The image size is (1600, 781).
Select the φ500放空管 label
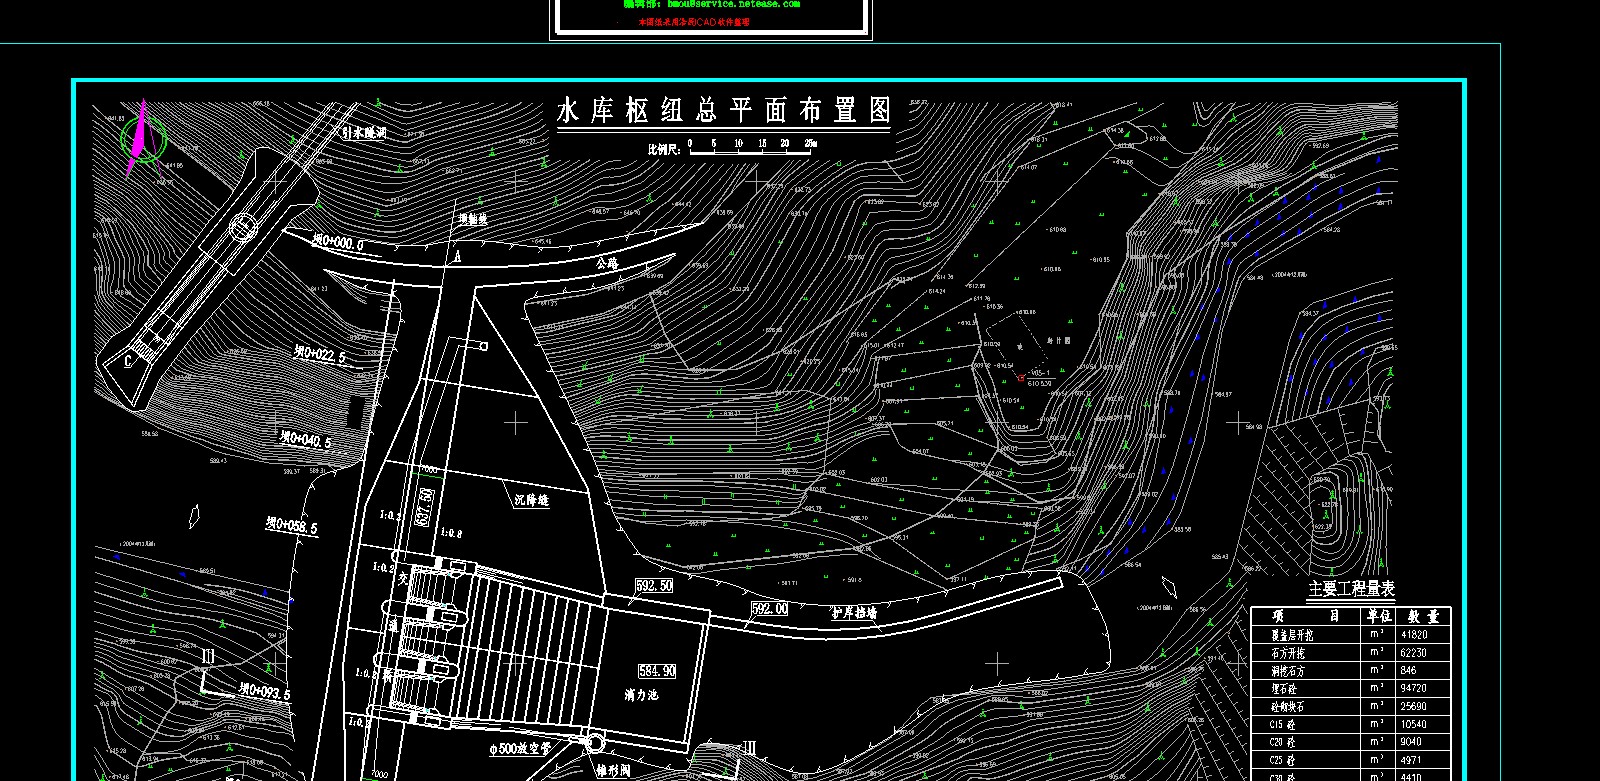pyautogui.click(x=520, y=748)
